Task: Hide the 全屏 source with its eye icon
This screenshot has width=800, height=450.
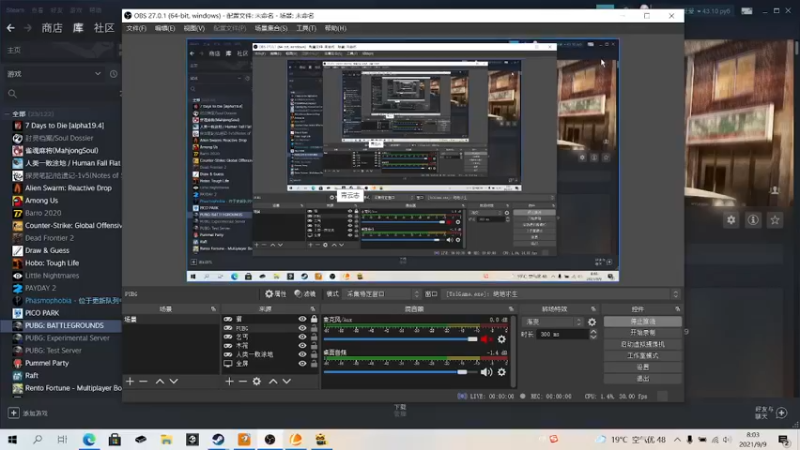Action: point(302,364)
